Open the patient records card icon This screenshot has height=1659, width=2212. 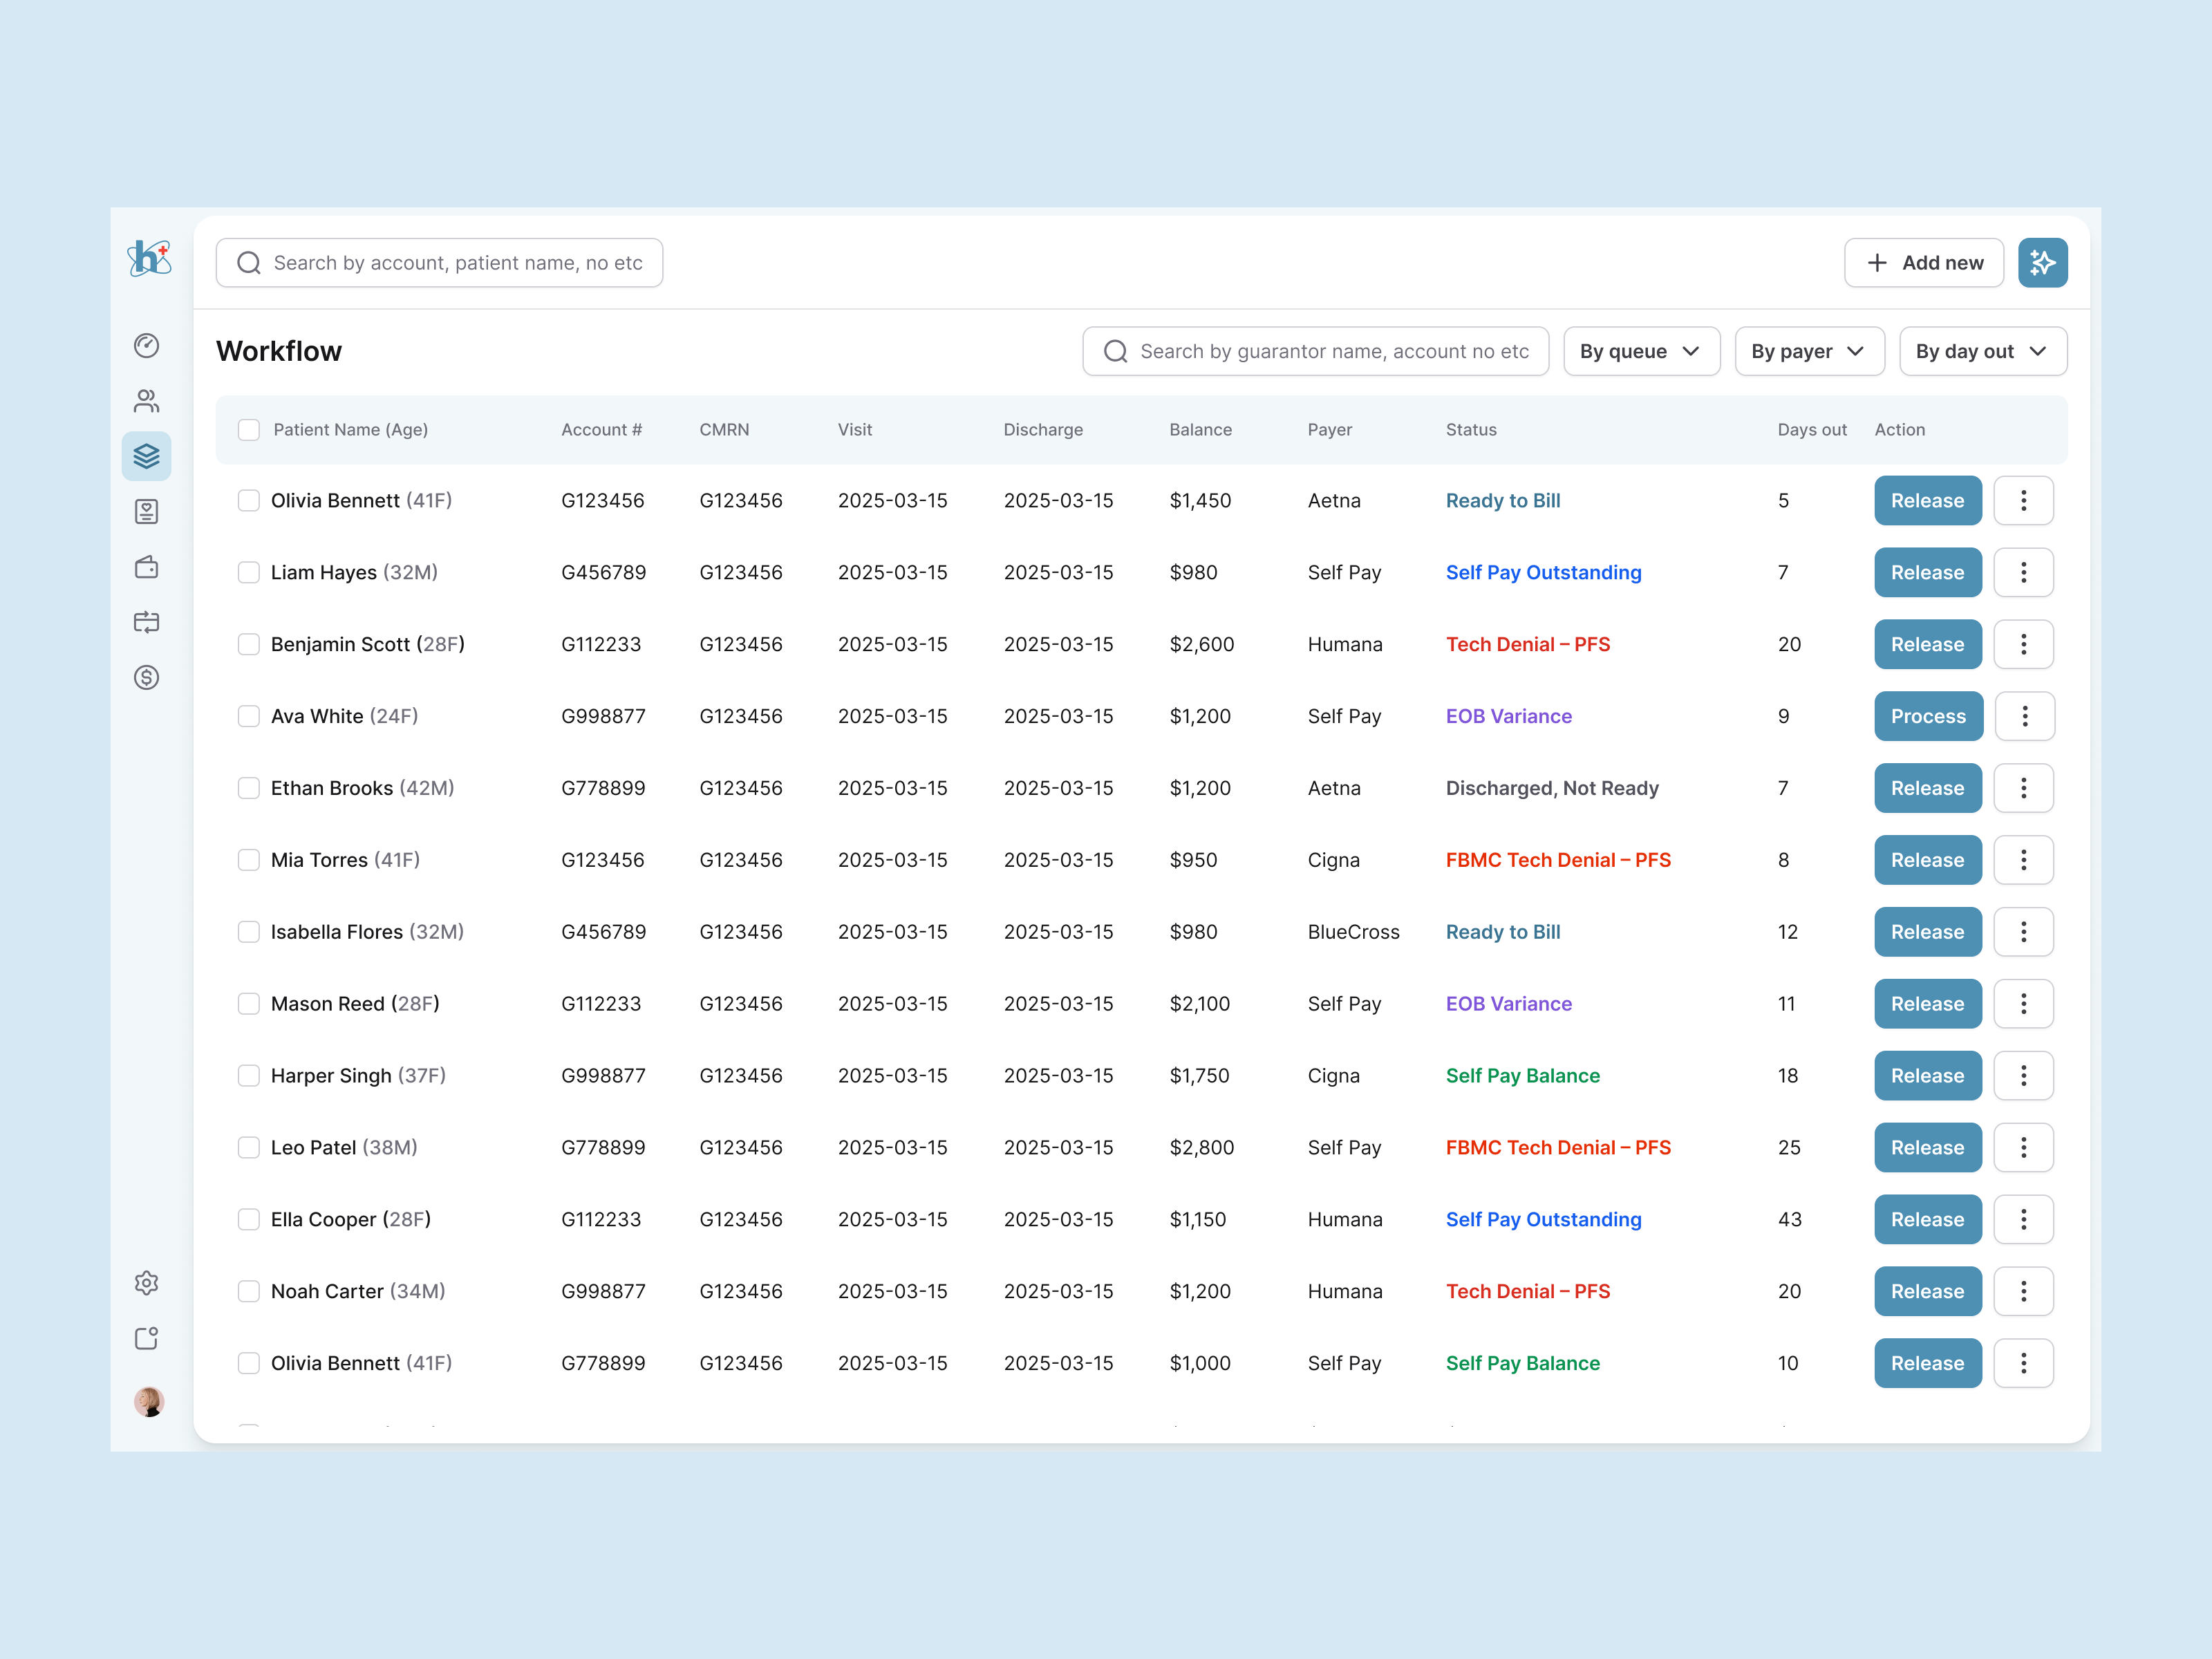coord(147,511)
